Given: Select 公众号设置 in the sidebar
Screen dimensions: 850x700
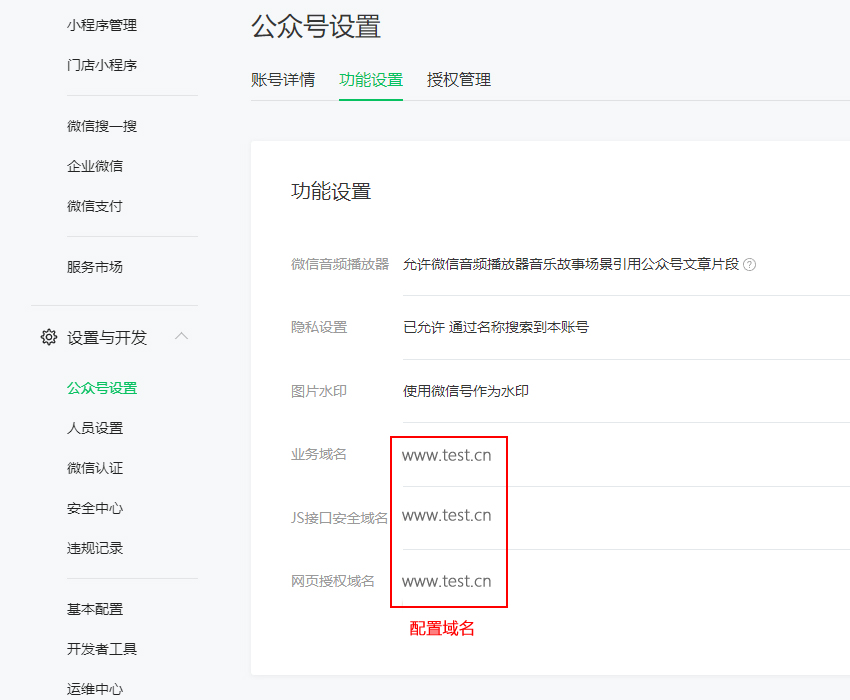Looking at the screenshot, I should (102, 388).
